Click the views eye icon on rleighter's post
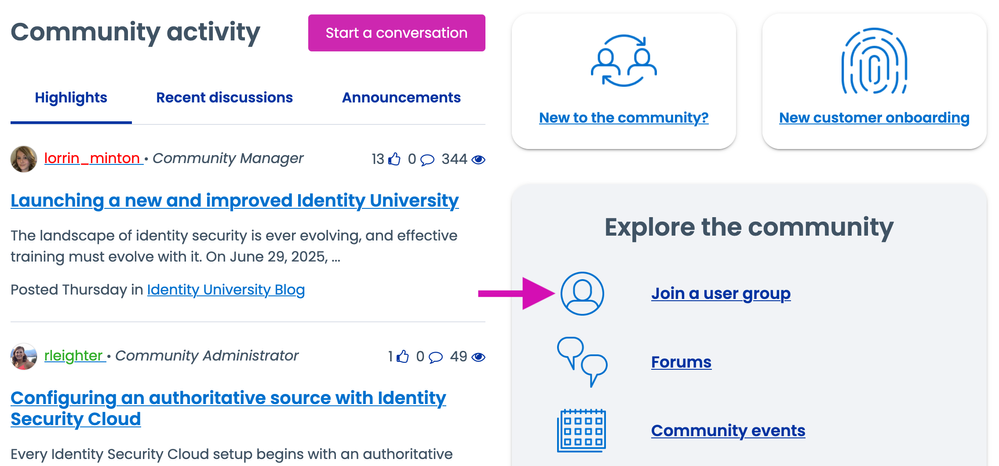The height and width of the screenshot is (466, 999). point(478,357)
